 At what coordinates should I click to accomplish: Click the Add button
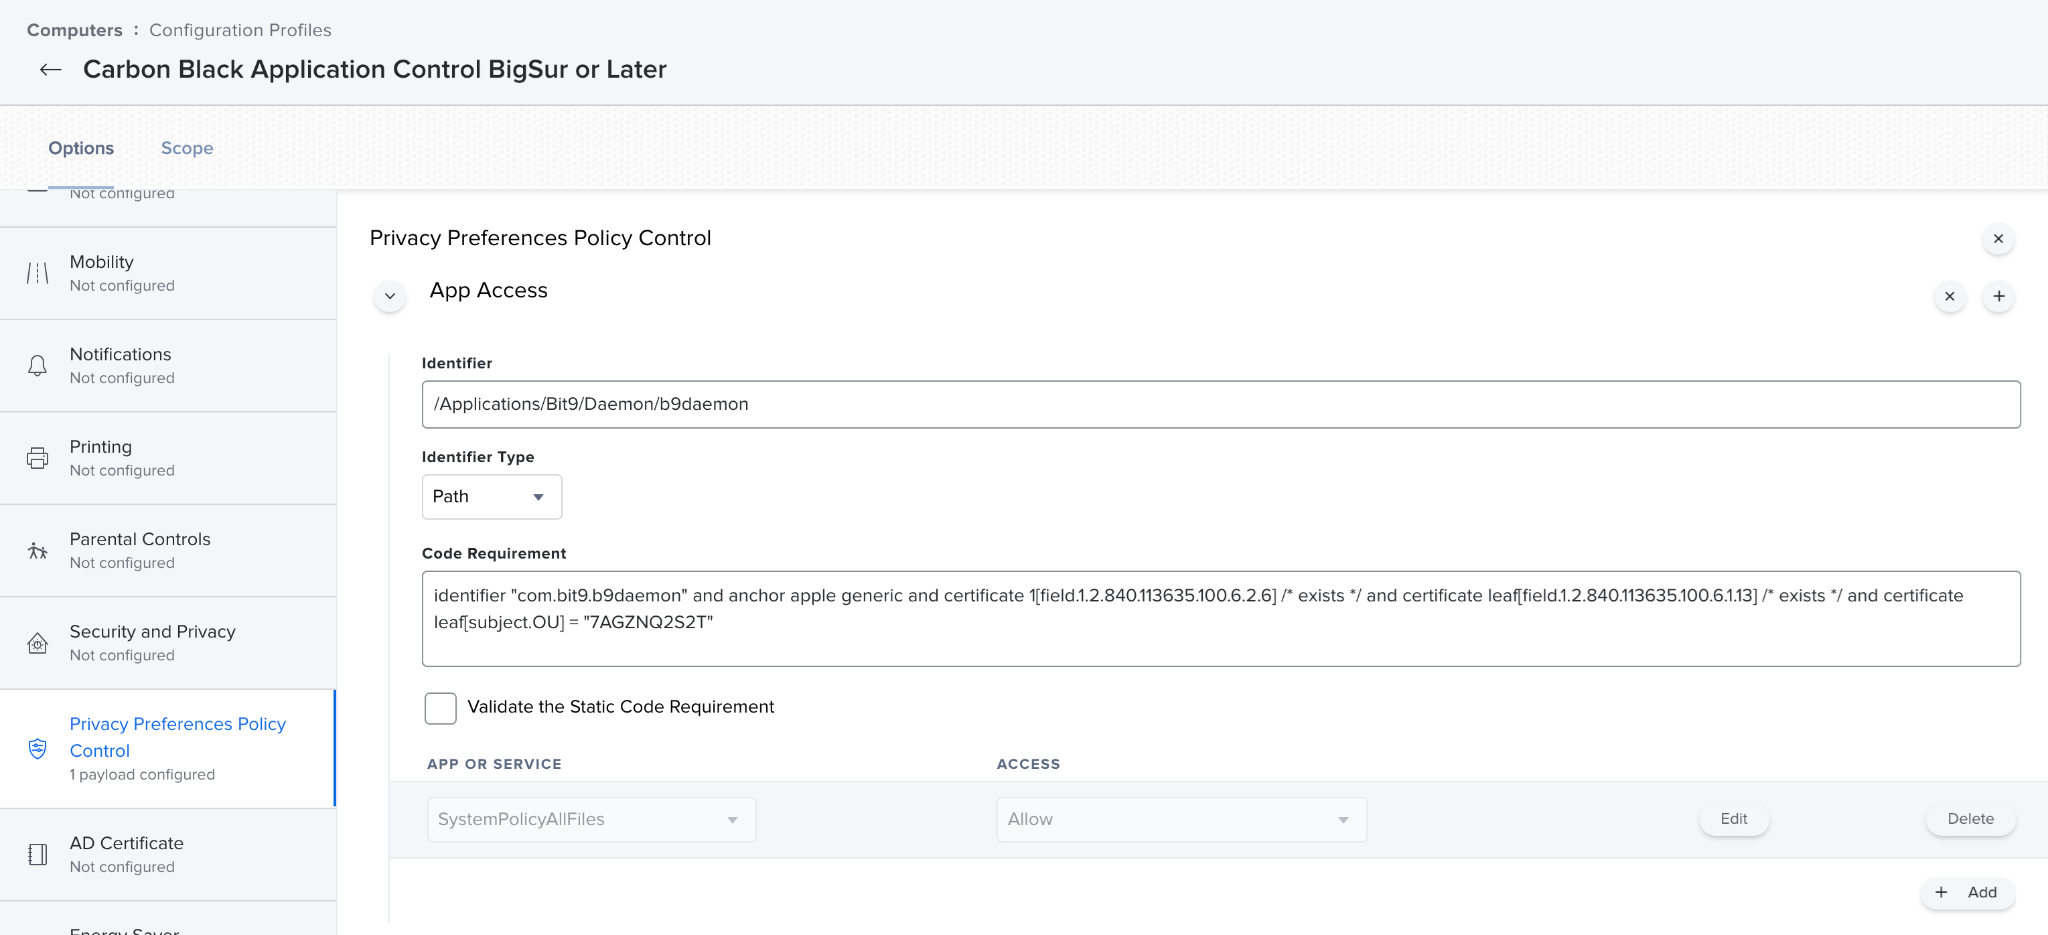pos(1967,893)
